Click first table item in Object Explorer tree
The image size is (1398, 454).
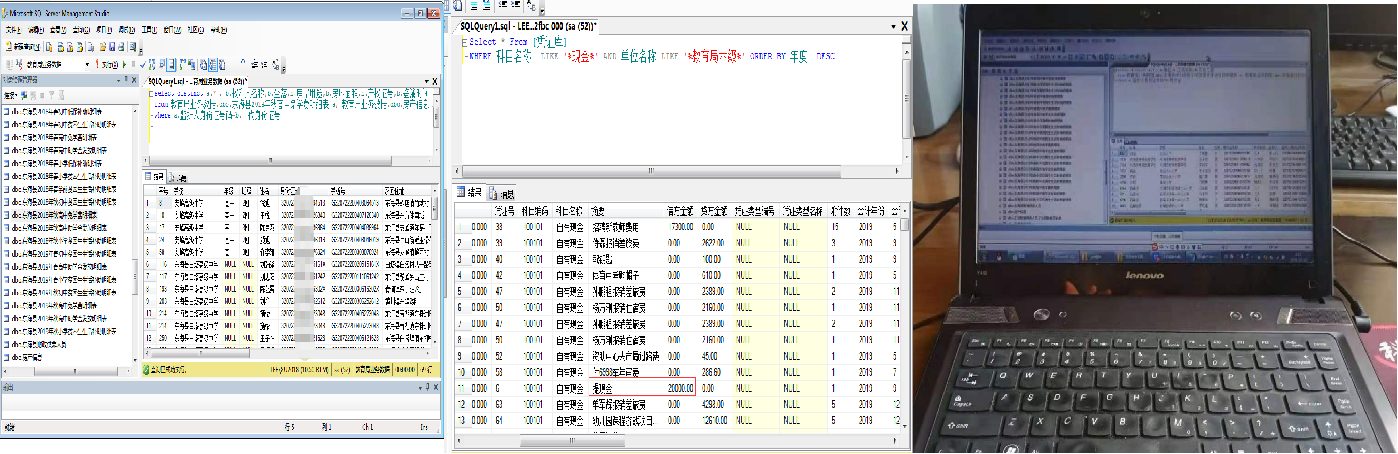[60, 110]
